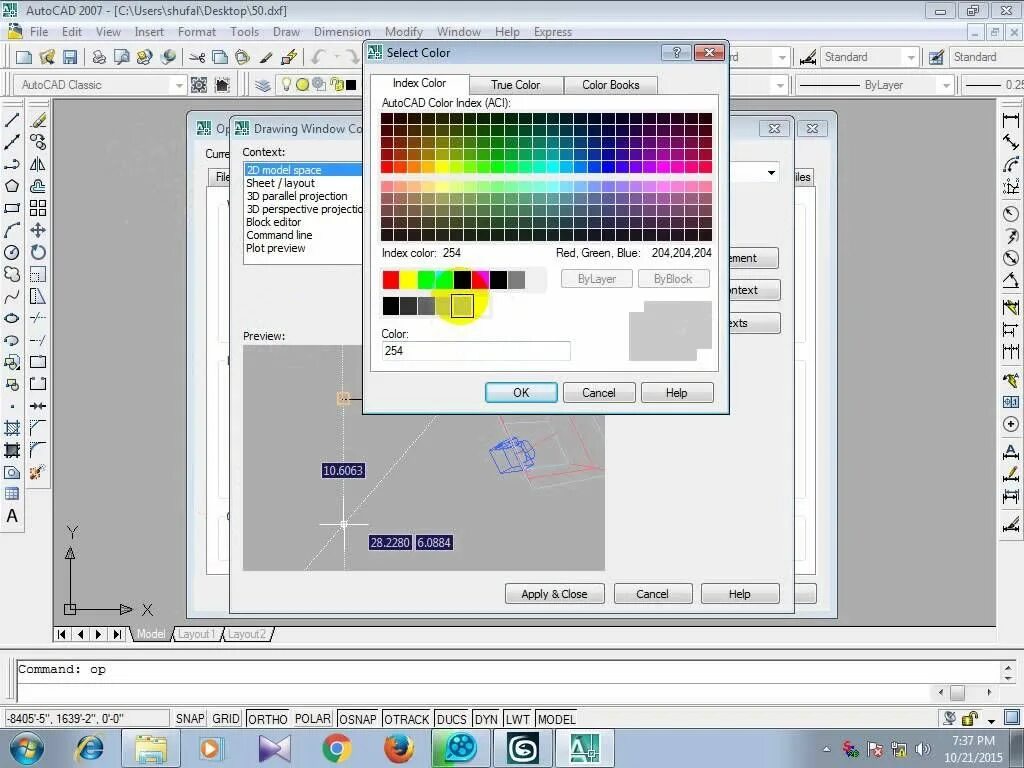
Task: Click Cancel in Drawing Window Colors dialog
Action: click(652, 594)
